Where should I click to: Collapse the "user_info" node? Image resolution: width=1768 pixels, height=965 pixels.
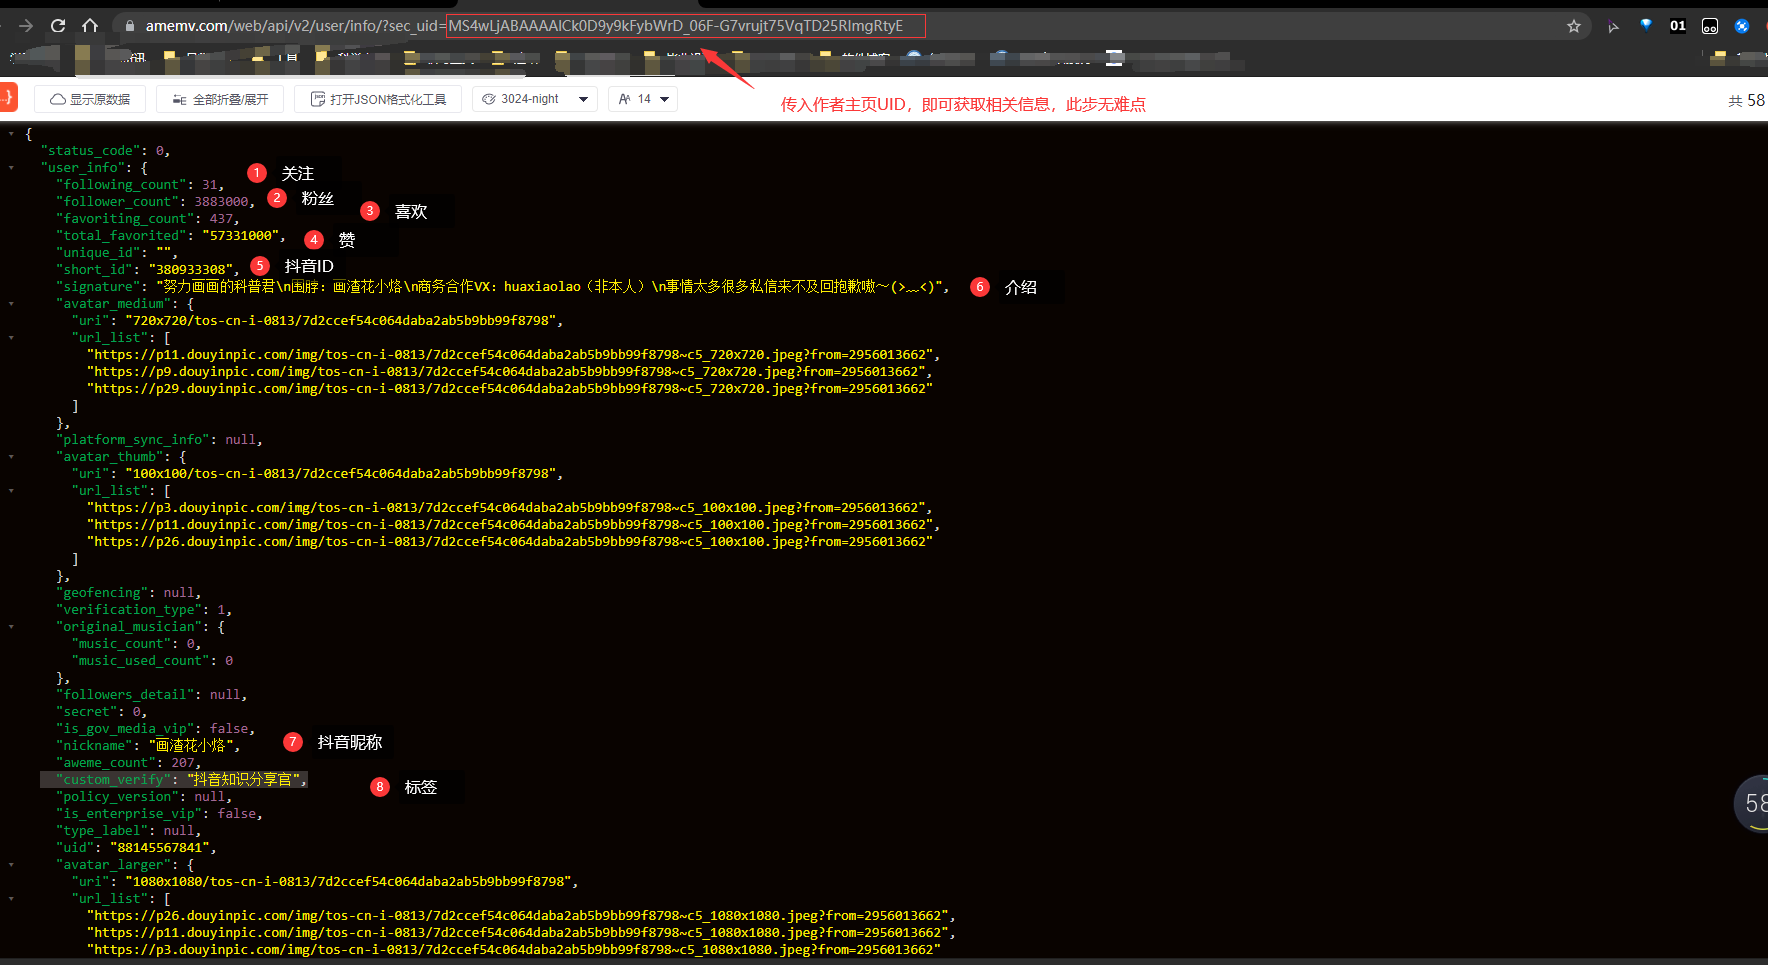11,167
